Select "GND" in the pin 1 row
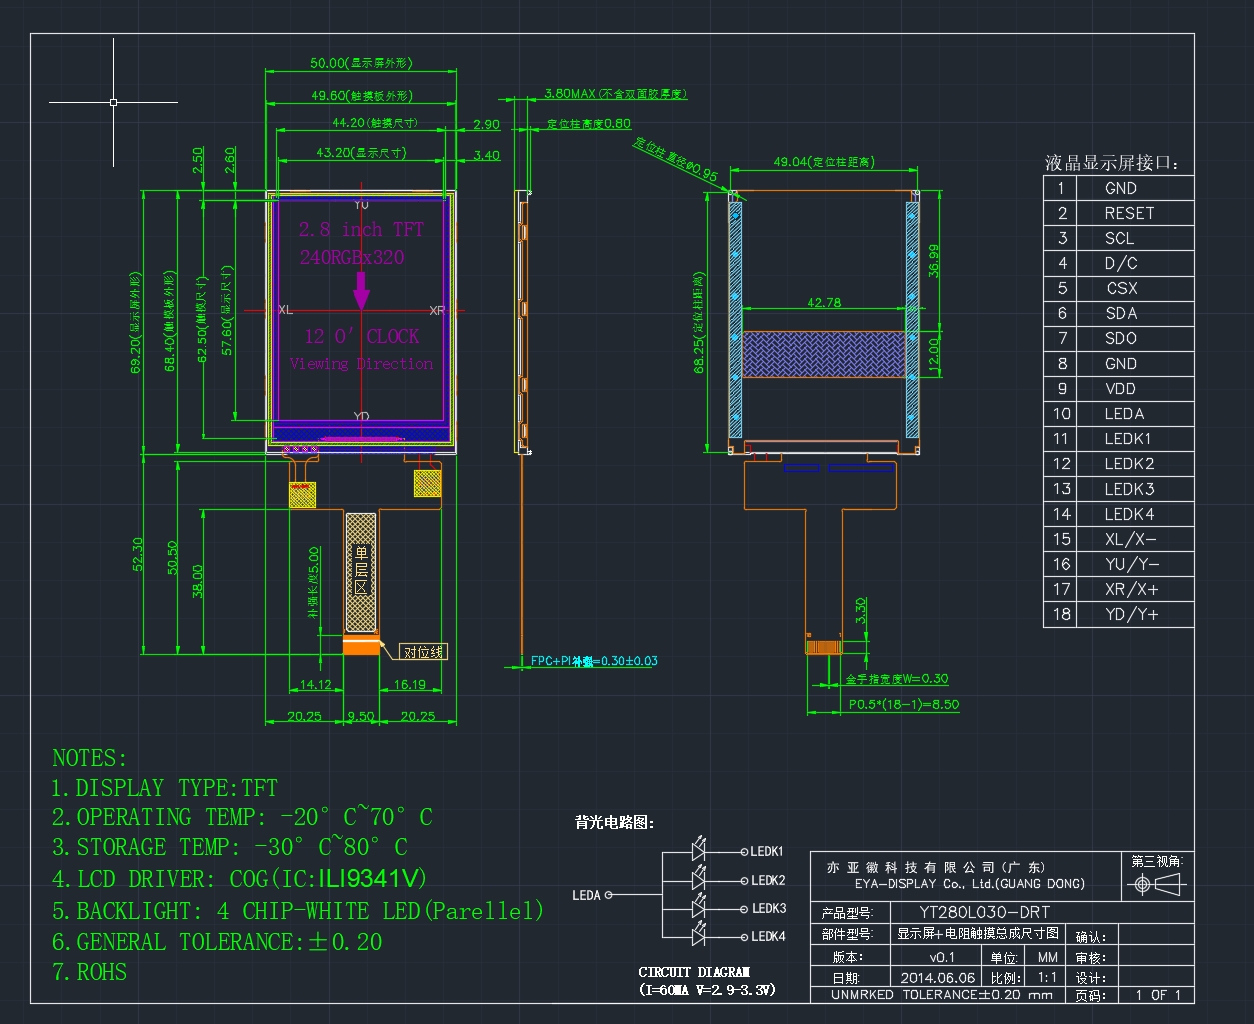Screen dimensions: 1254x1024 click(x=1121, y=188)
